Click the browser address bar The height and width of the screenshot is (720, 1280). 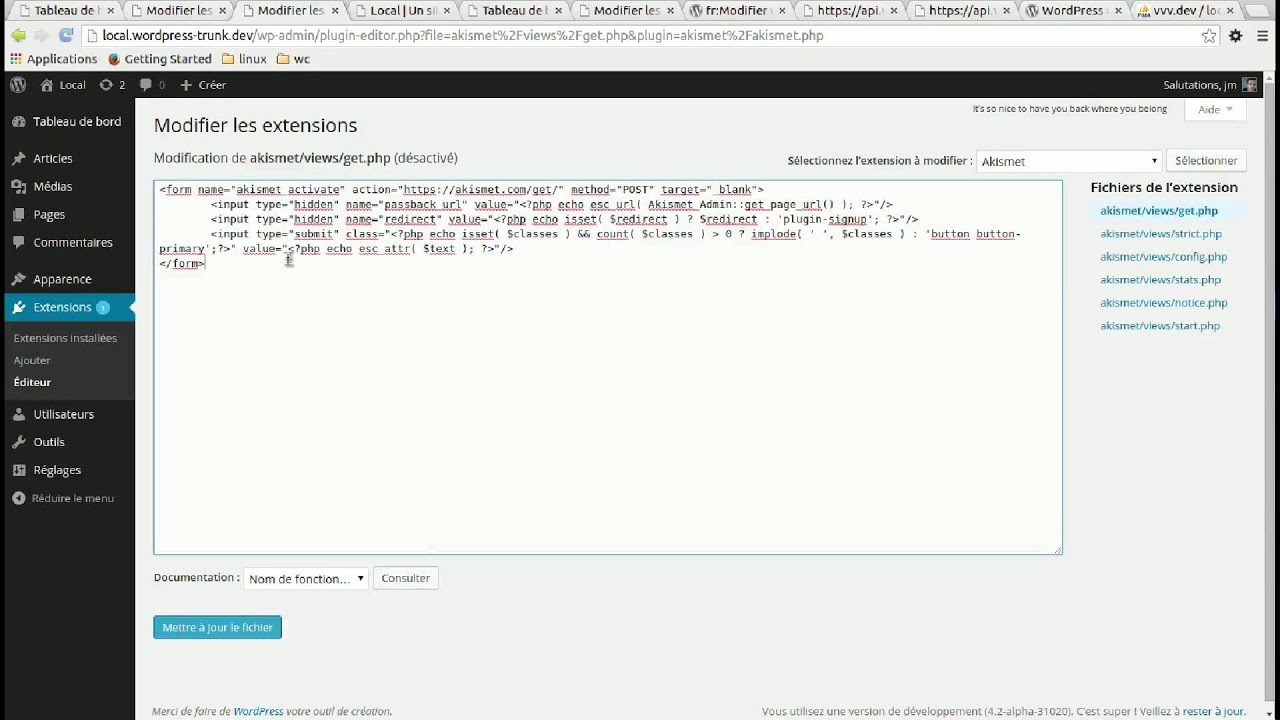coord(640,35)
